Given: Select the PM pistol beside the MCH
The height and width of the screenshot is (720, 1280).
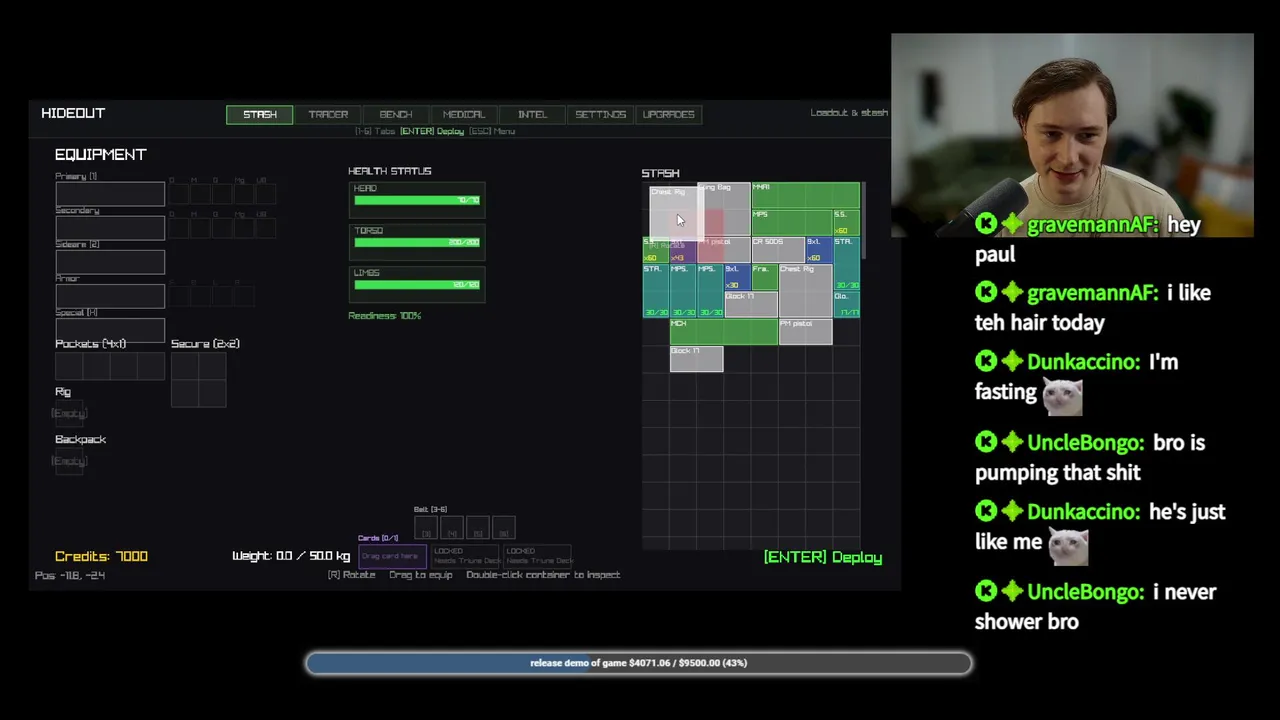Looking at the screenshot, I should (806, 332).
